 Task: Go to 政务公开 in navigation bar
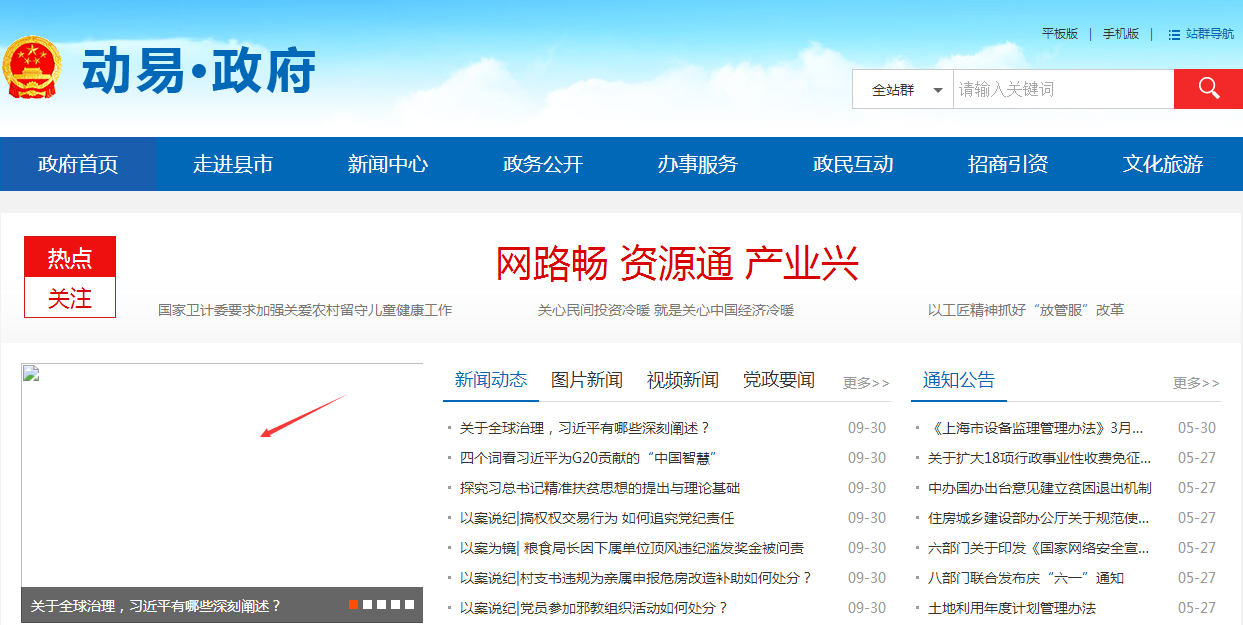[542, 164]
